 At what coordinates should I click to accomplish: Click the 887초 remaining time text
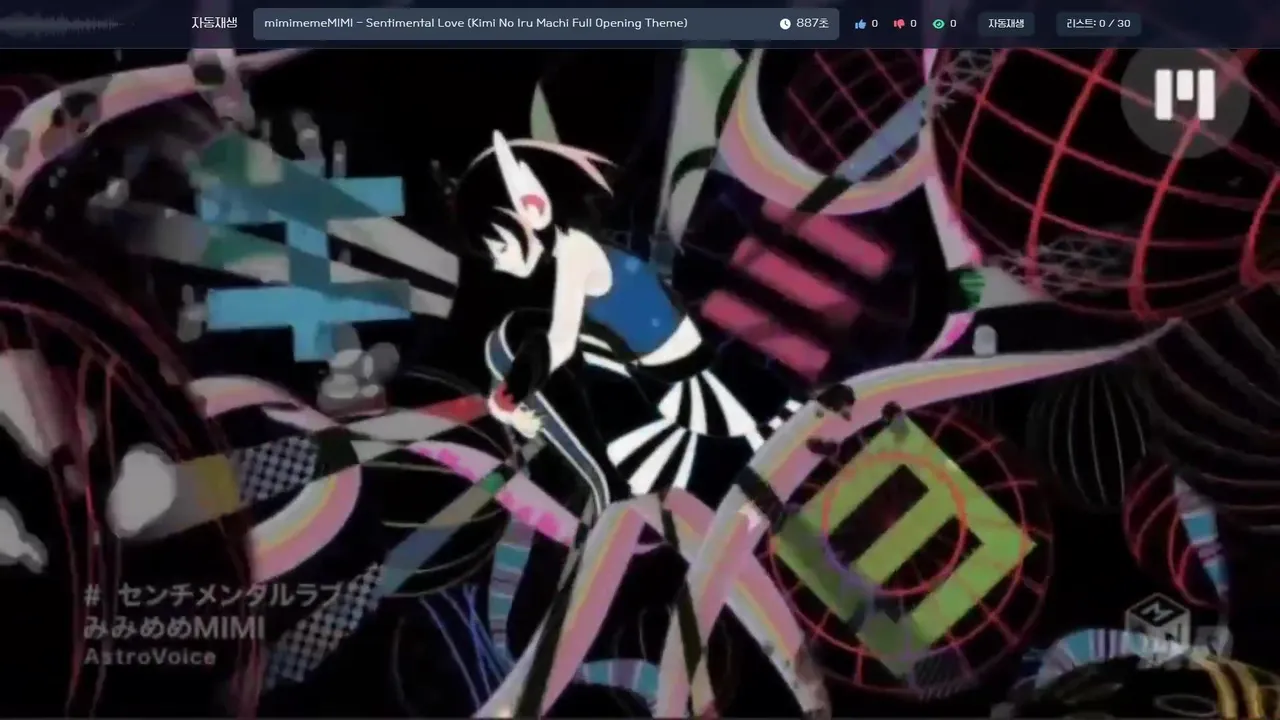point(812,24)
